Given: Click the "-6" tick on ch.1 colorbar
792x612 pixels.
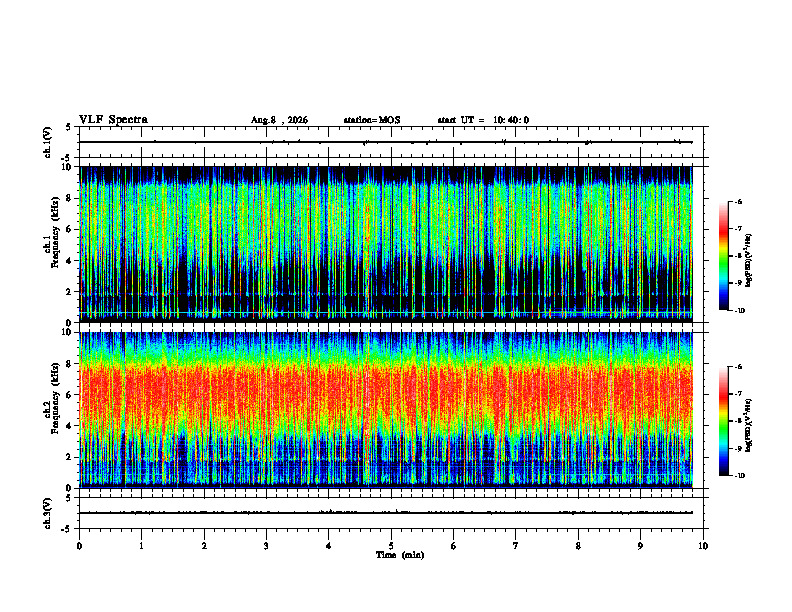Looking at the screenshot, I should [x=738, y=201].
